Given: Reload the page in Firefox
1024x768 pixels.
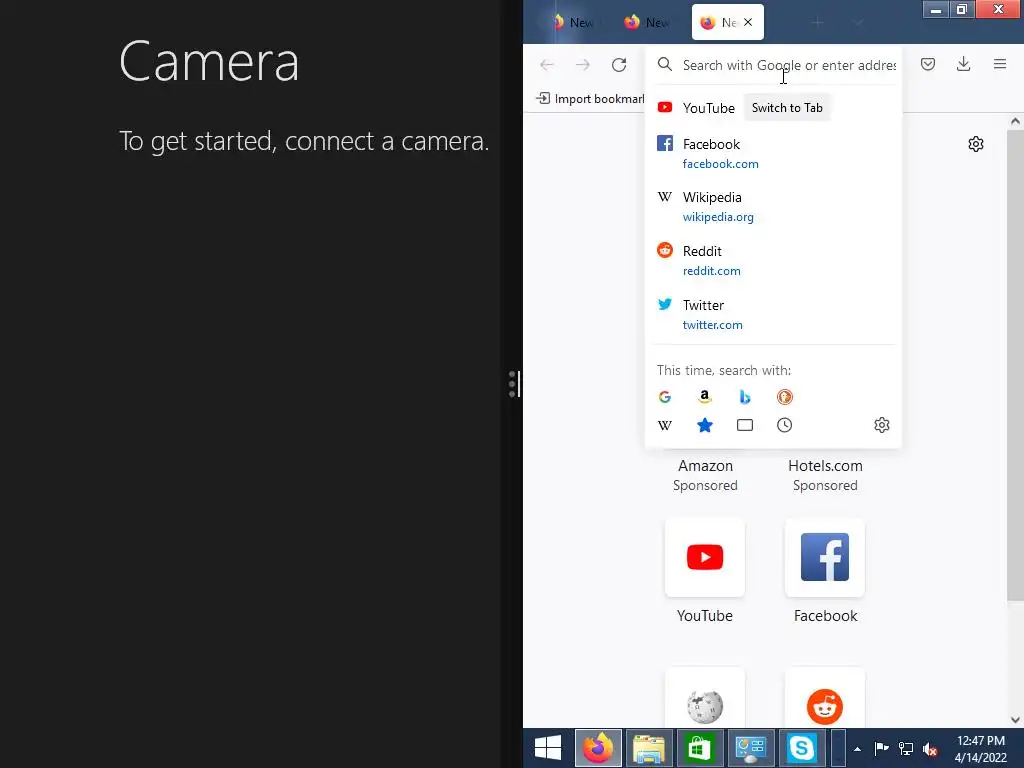Looking at the screenshot, I should (x=618, y=65).
